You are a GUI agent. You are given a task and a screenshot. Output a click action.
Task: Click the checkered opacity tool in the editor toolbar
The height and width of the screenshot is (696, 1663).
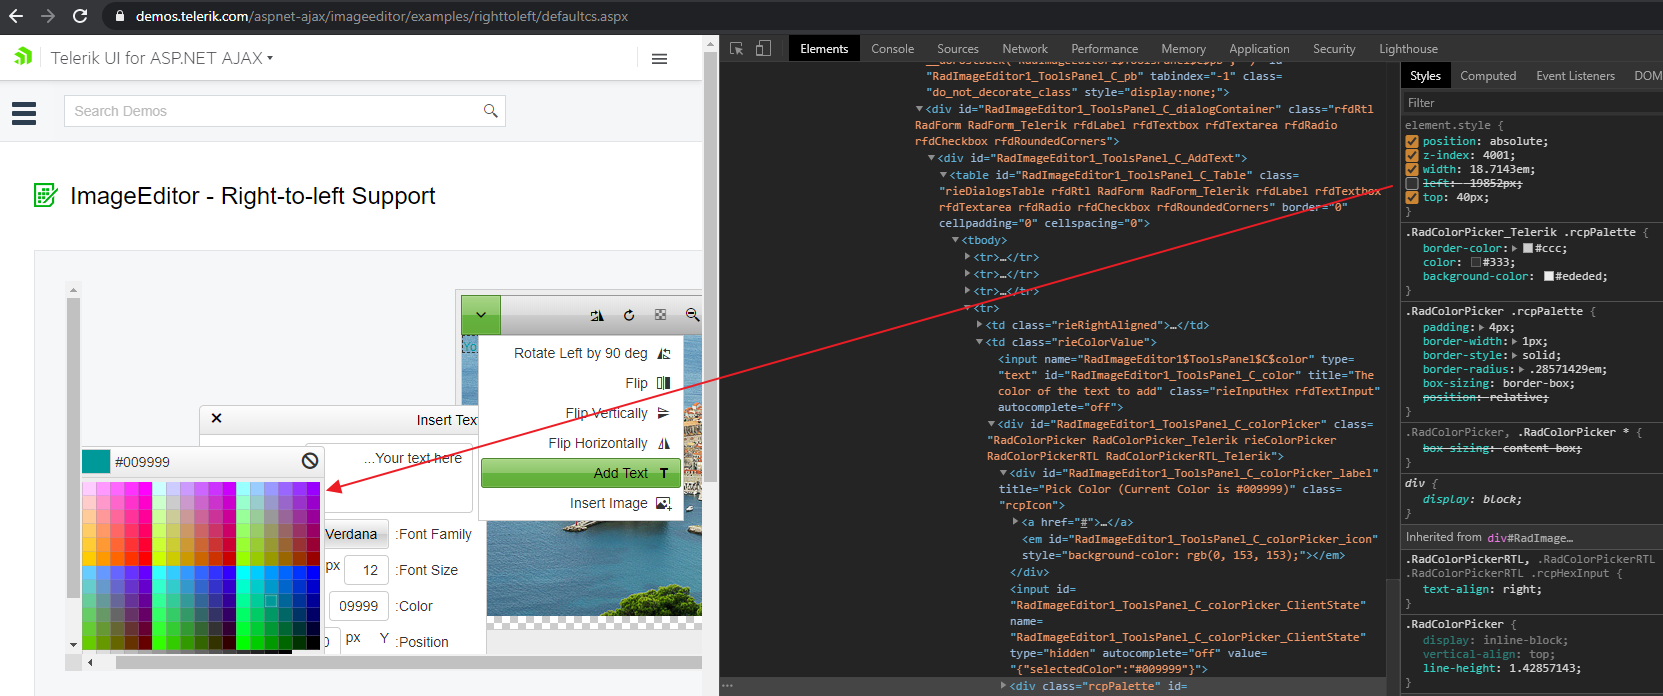(x=660, y=315)
